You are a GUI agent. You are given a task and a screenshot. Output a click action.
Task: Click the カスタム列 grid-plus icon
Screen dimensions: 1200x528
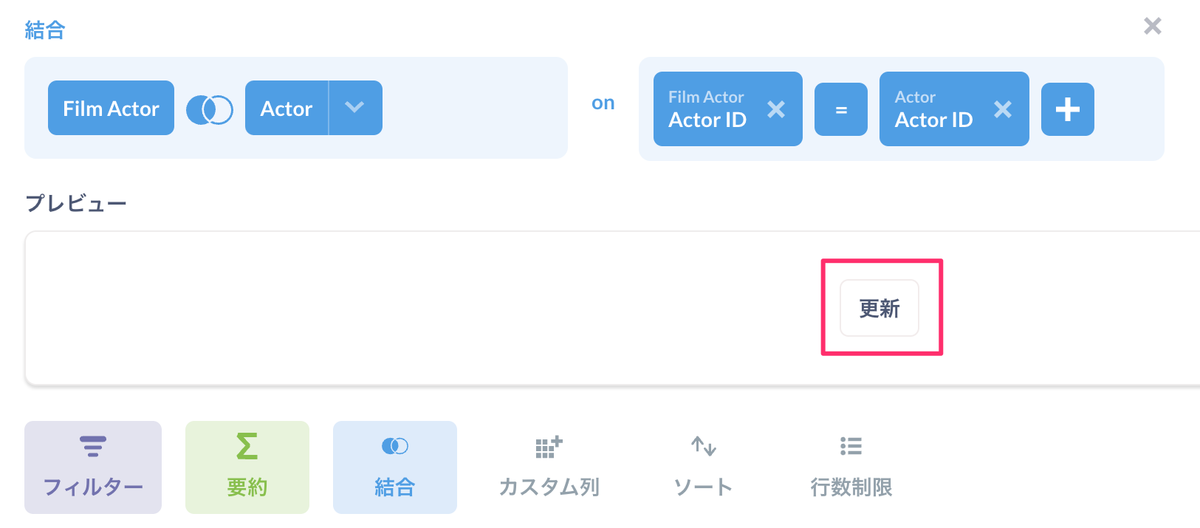point(549,446)
